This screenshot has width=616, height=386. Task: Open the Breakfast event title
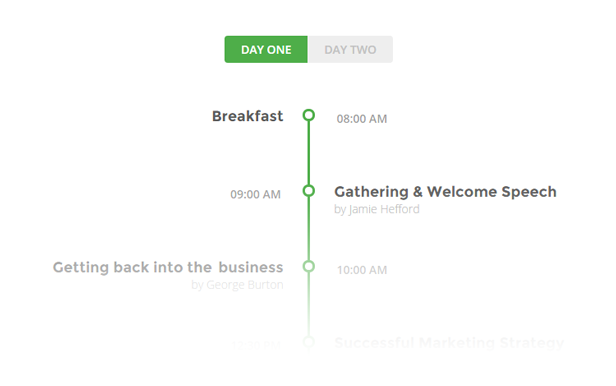point(248,116)
